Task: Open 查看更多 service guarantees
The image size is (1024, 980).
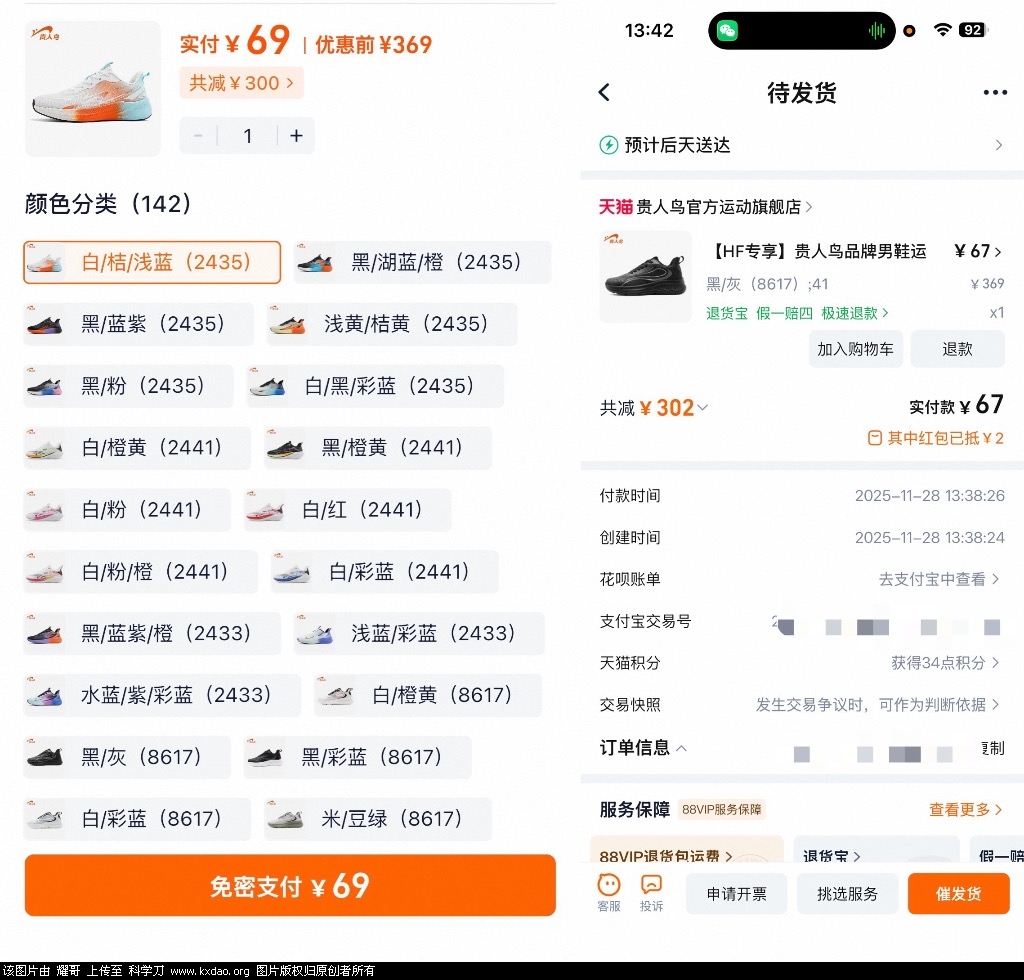Action: [x=965, y=809]
